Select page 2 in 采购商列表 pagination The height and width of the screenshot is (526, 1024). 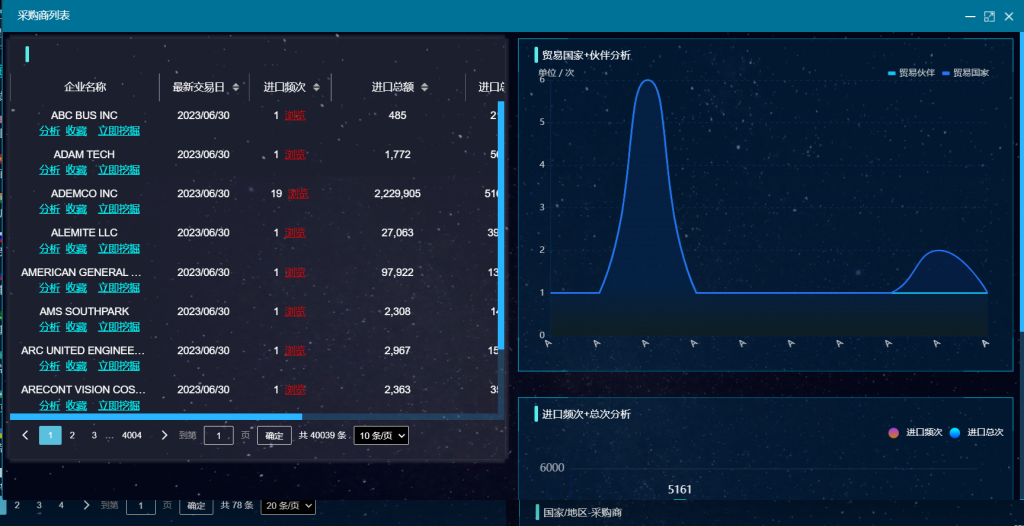72,435
